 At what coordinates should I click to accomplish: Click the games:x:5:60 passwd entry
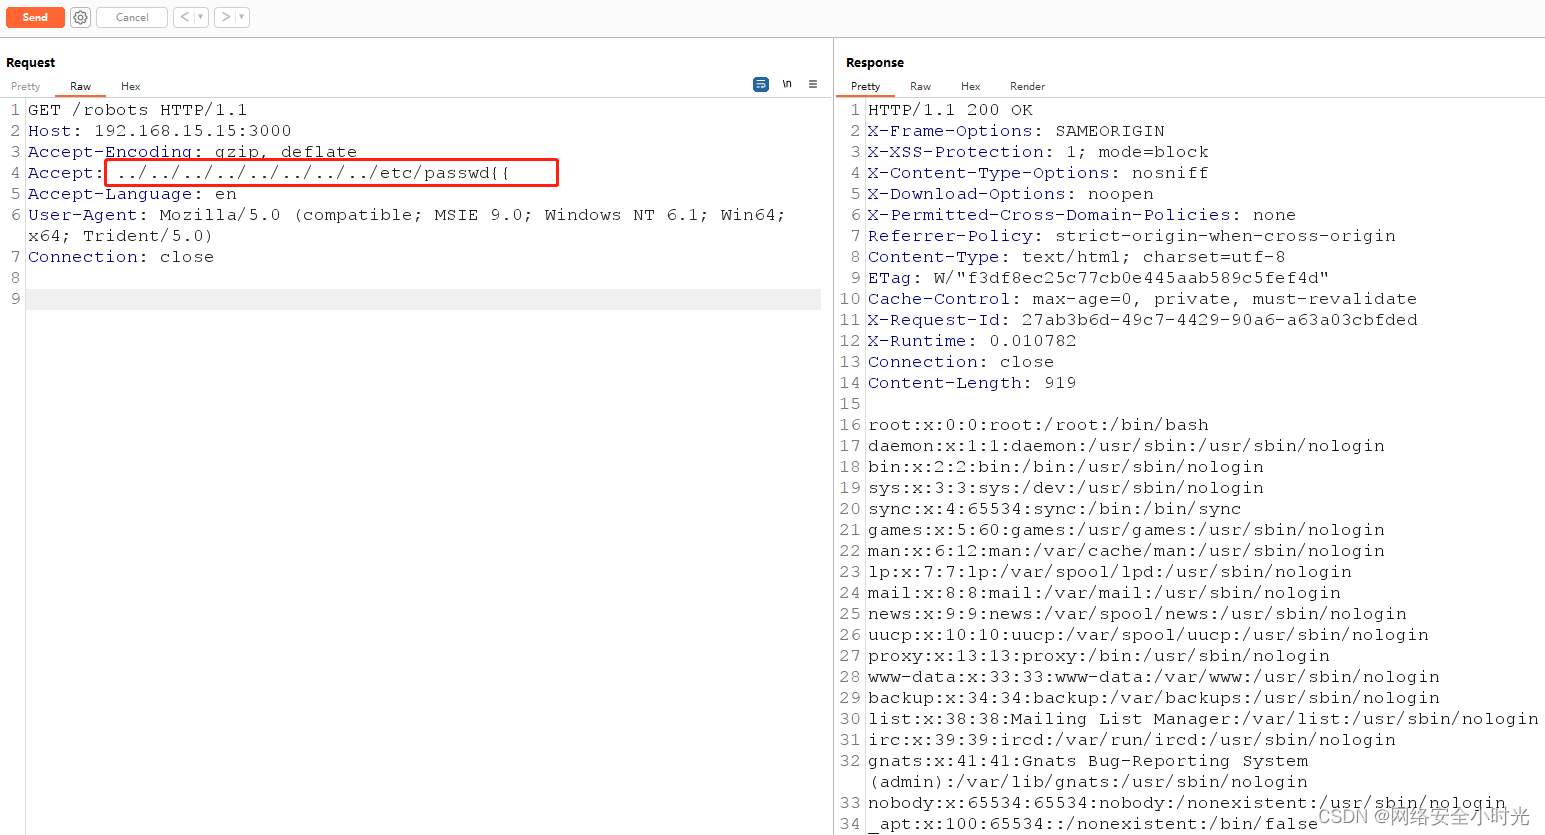point(1127,530)
